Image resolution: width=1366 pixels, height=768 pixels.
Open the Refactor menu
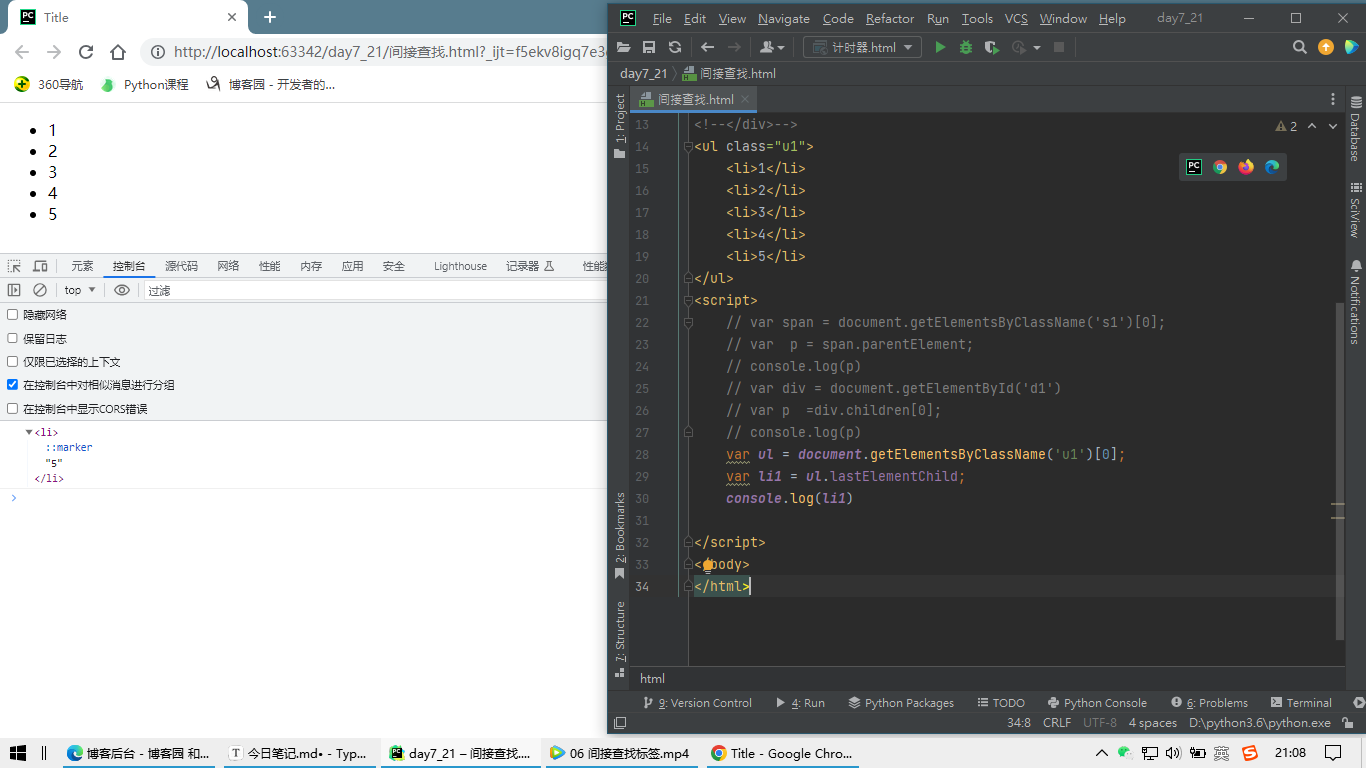[889, 18]
